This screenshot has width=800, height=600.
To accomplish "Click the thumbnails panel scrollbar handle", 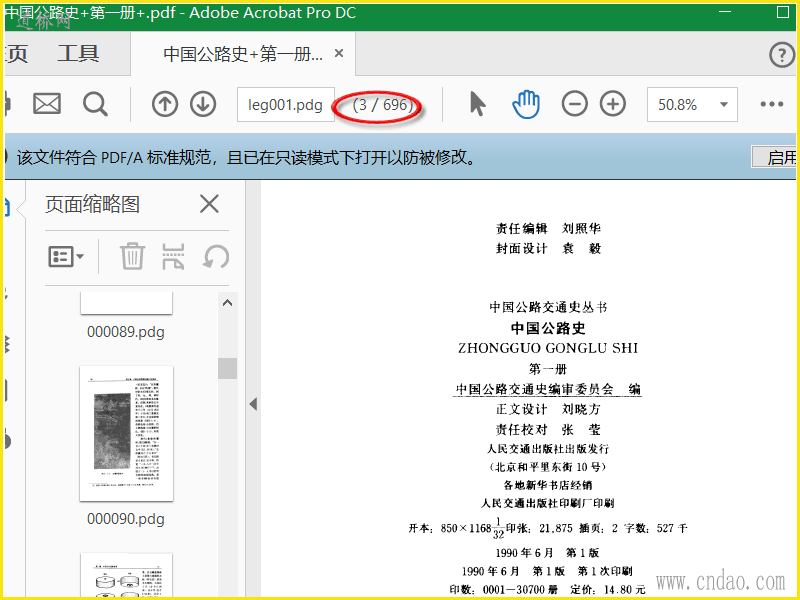I will pyautogui.click(x=228, y=368).
